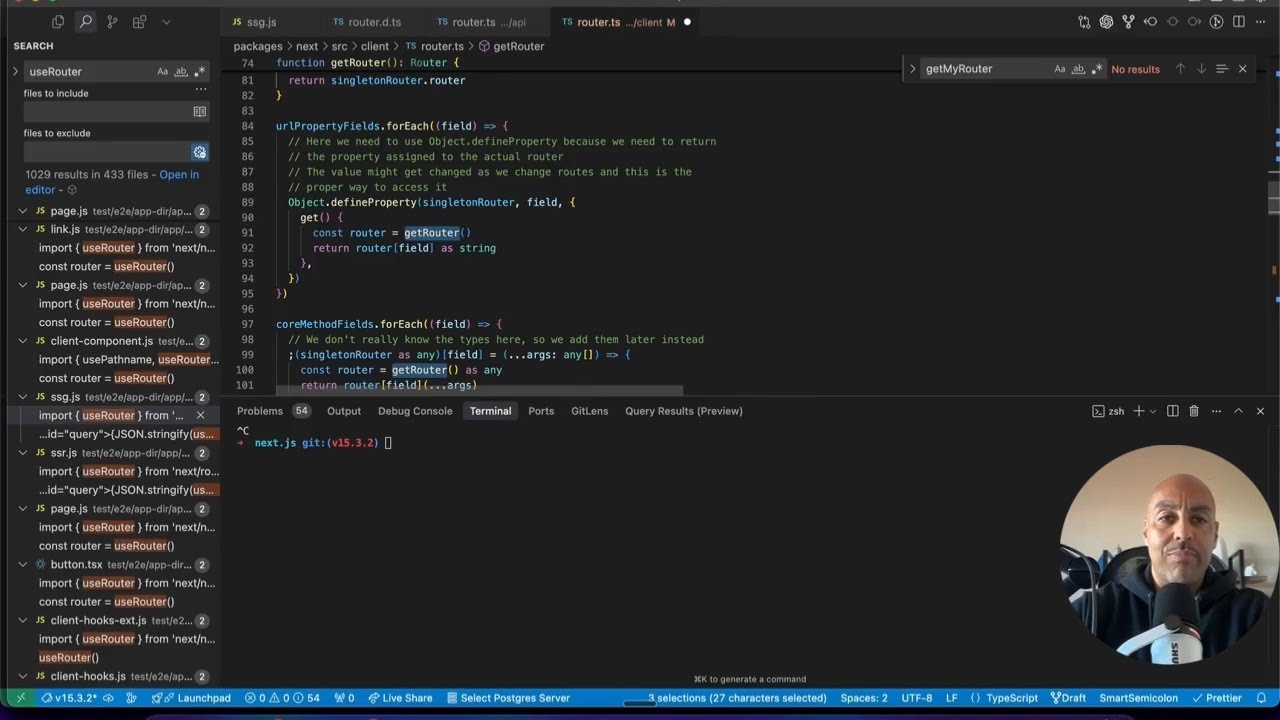Toggle Search Only in Open Editors
This screenshot has width=1280, height=720.
200,112
